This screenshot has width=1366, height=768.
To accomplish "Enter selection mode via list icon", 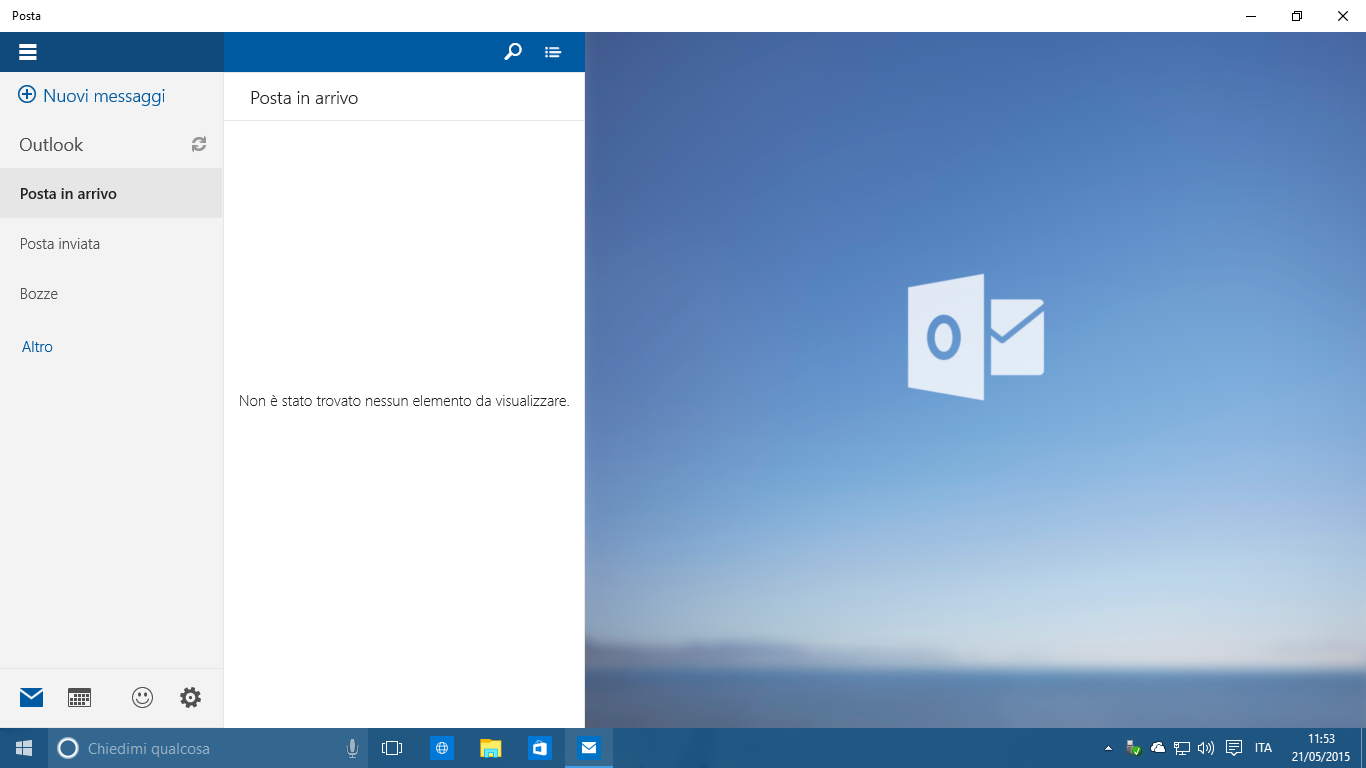I will click(553, 52).
